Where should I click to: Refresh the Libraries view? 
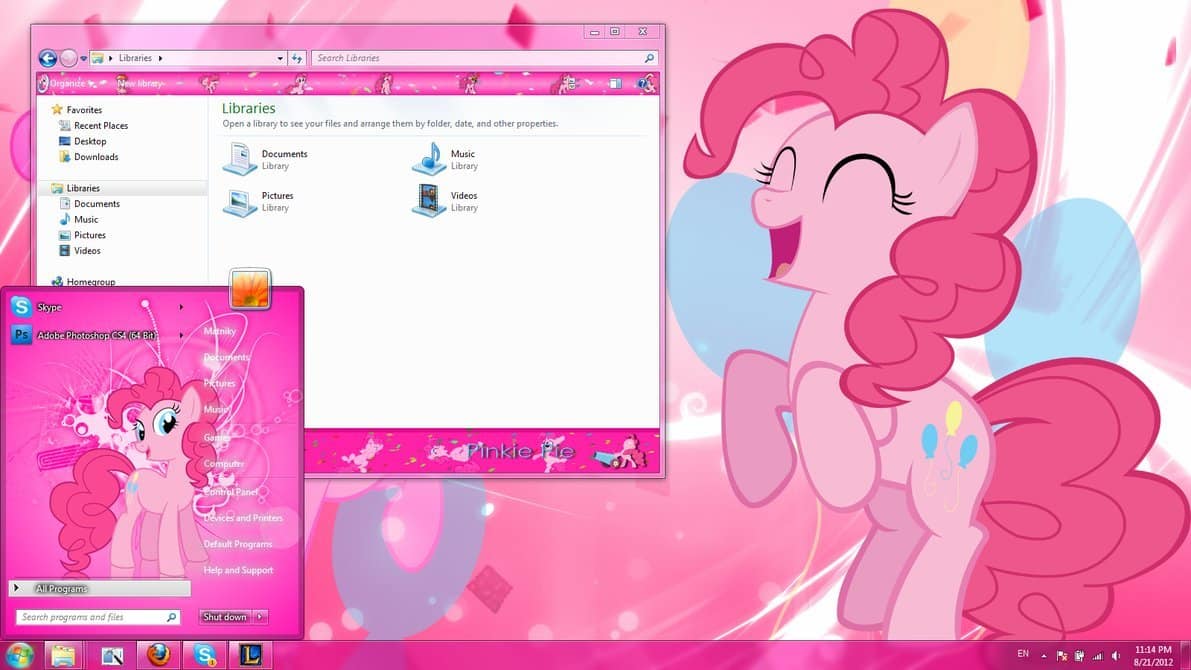tap(298, 58)
